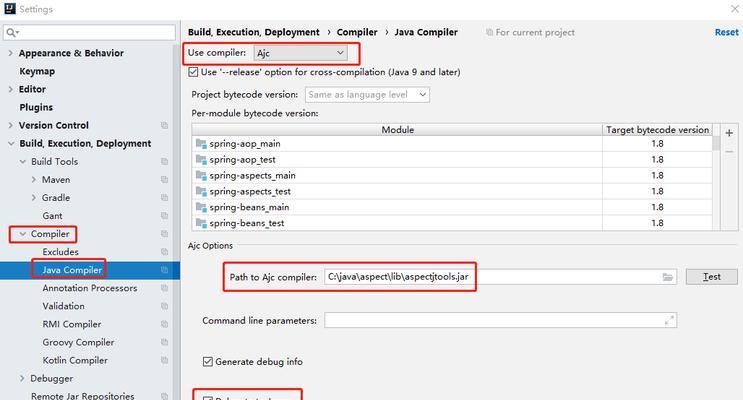Click the For current project copy icon

tap(489, 32)
